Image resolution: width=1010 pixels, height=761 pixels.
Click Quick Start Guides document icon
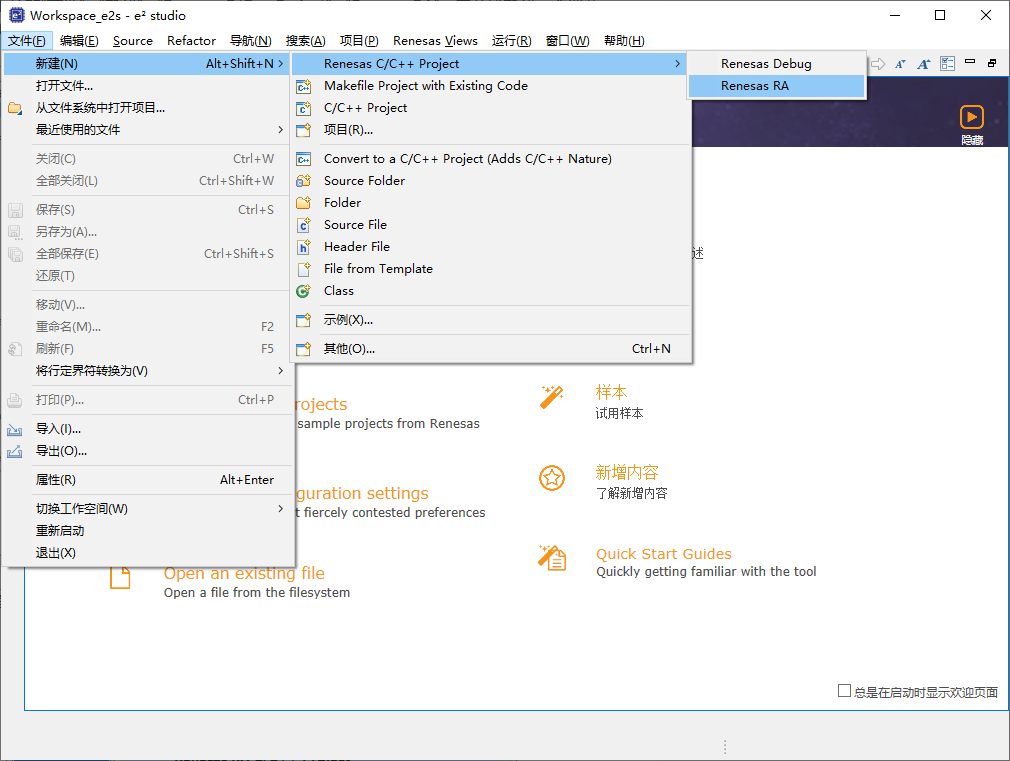pos(552,558)
